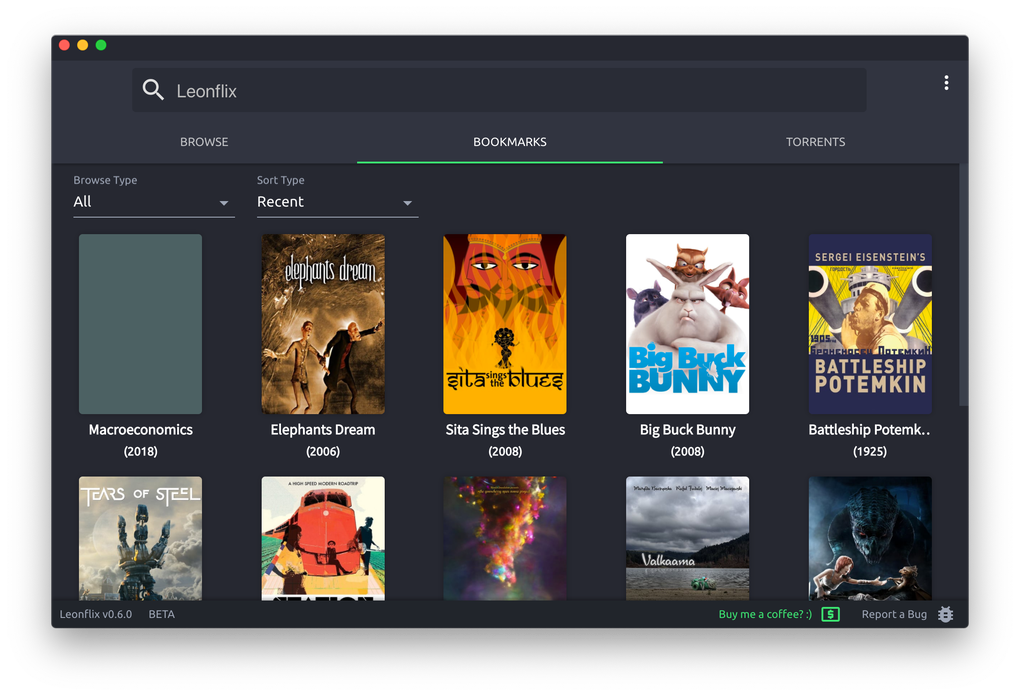Open the Elephants Dream poster
This screenshot has width=1020, height=696.
click(x=323, y=324)
